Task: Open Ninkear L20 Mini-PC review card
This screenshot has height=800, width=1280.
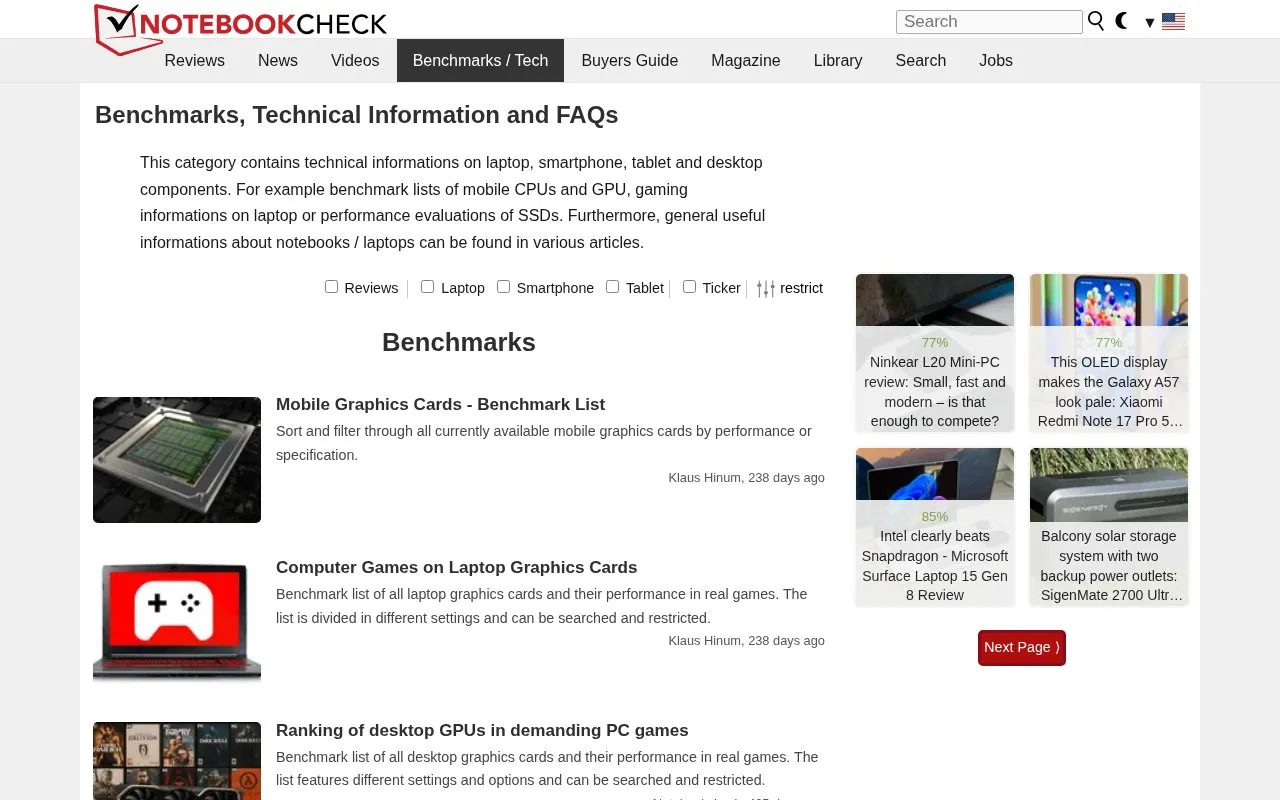Action: 935,352
